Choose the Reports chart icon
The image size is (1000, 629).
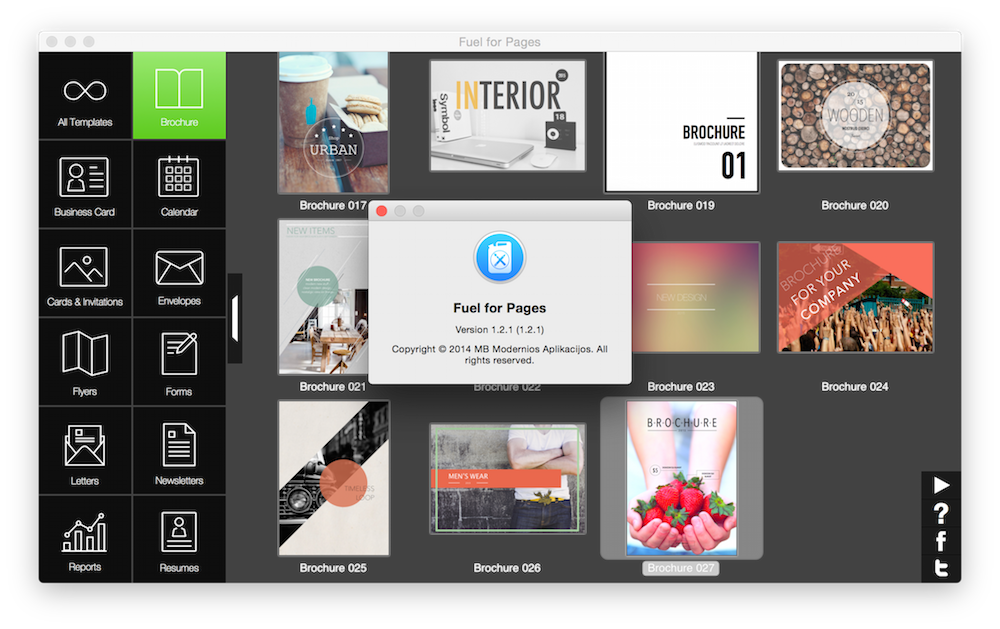85,533
